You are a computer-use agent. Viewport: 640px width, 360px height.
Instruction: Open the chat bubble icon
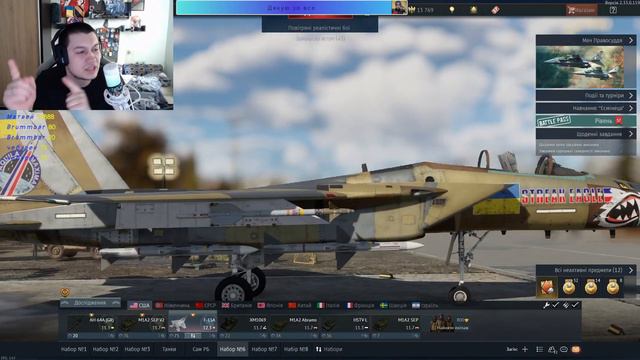click(564, 349)
